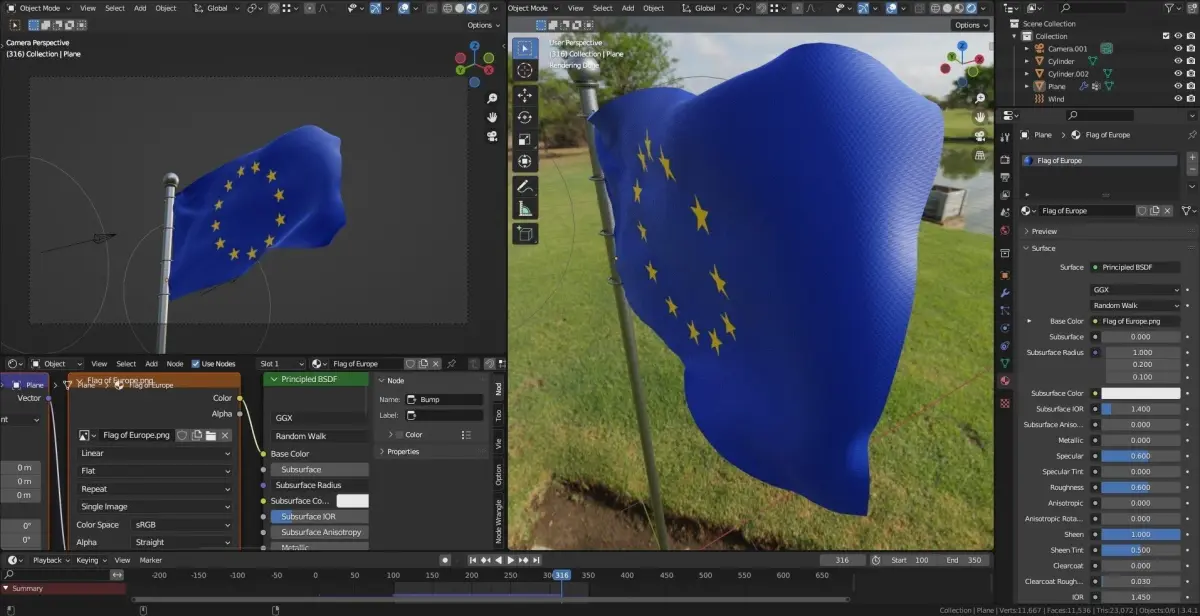Click the new material copy icon in Properties
The width and height of the screenshot is (1200, 616).
(x=1155, y=211)
